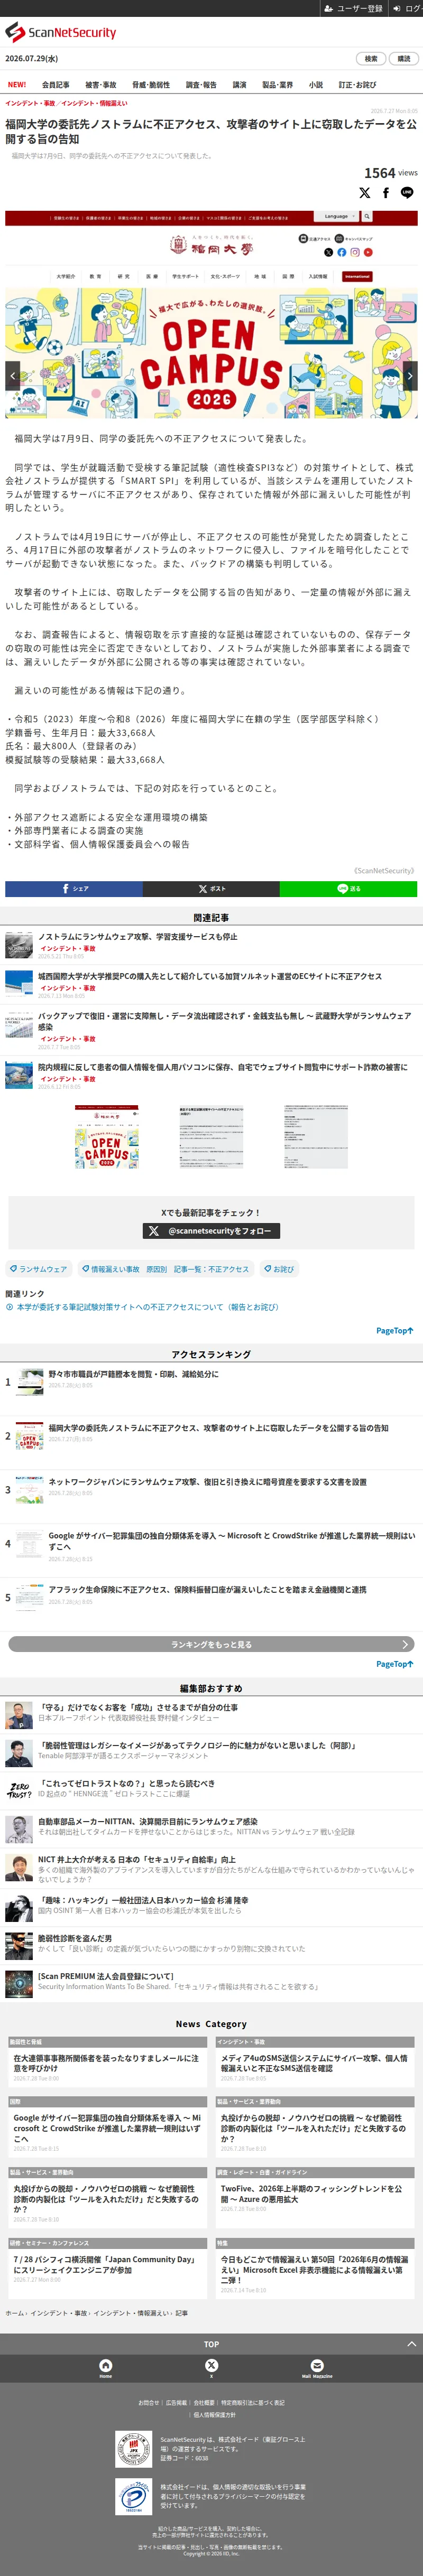Open the article 自動車部品メーカーNITTAN ランサムウェア感染
The height and width of the screenshot is (2576, 423).
click(x=147, y=1821)
